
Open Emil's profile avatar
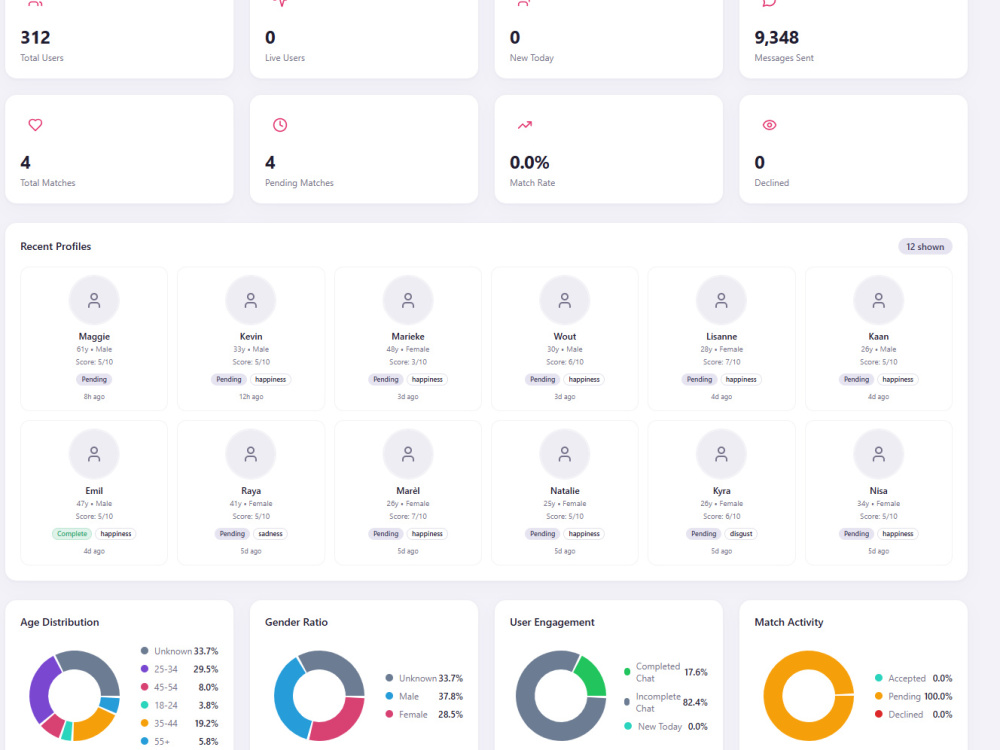pos(94,454)
